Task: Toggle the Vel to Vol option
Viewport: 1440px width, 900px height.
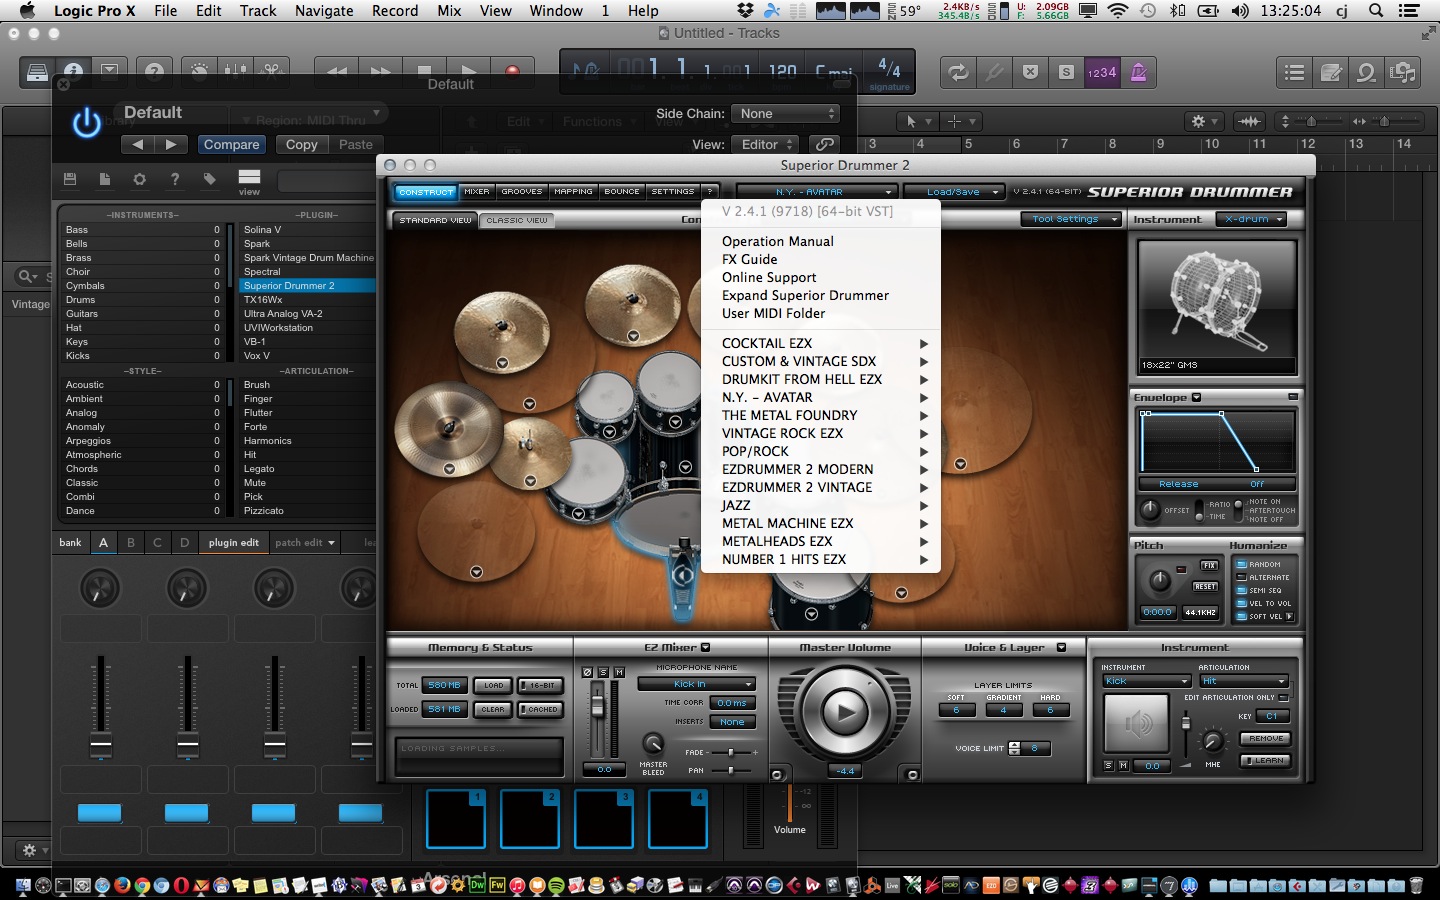Action: [x=1241, y=603]
